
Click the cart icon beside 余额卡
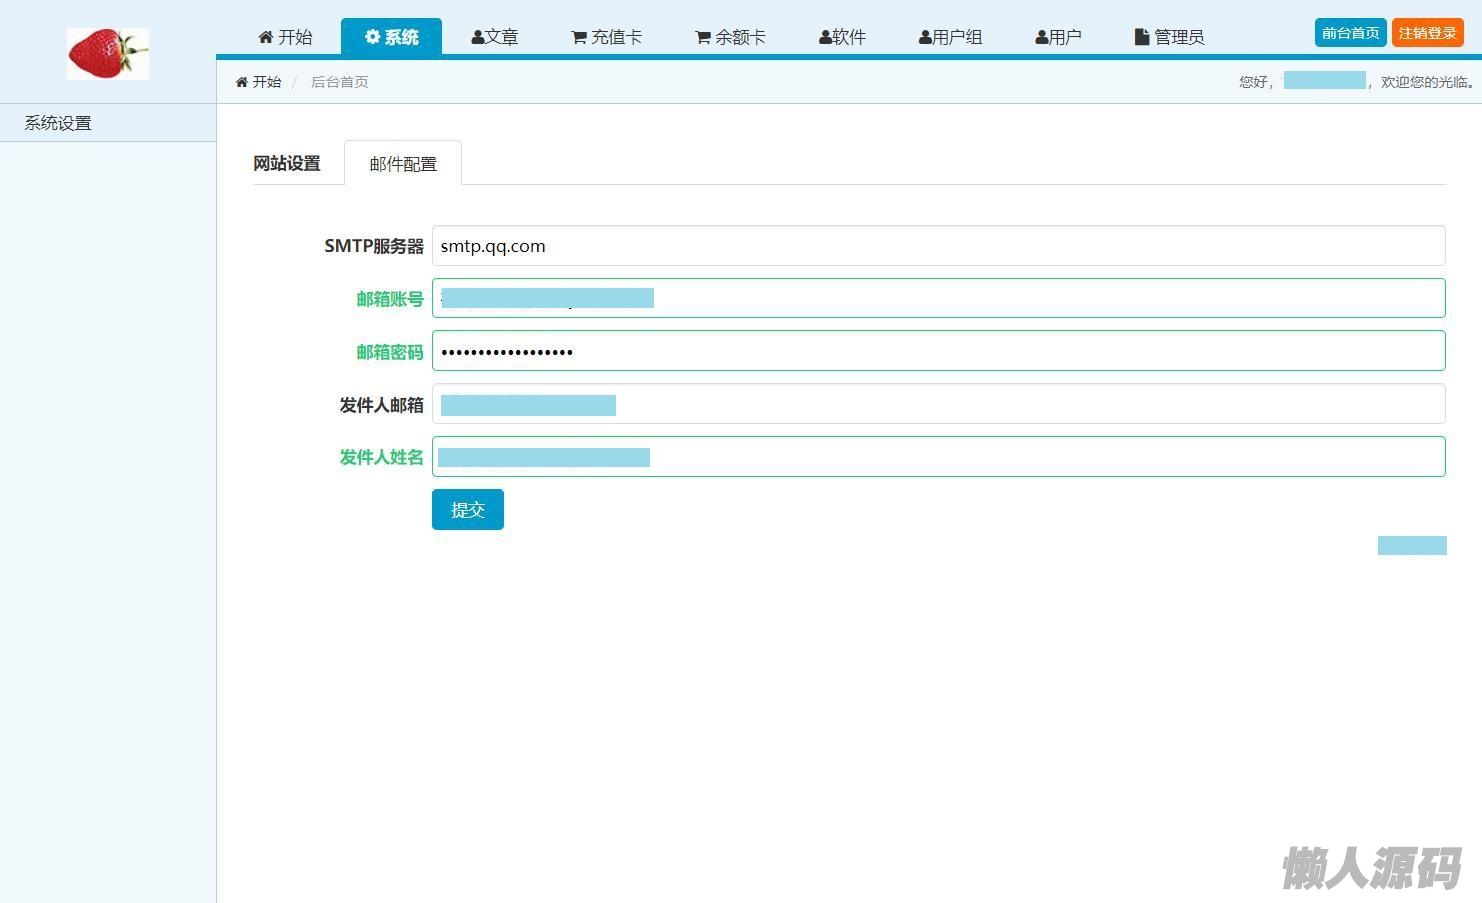click(x=703, y=37)
